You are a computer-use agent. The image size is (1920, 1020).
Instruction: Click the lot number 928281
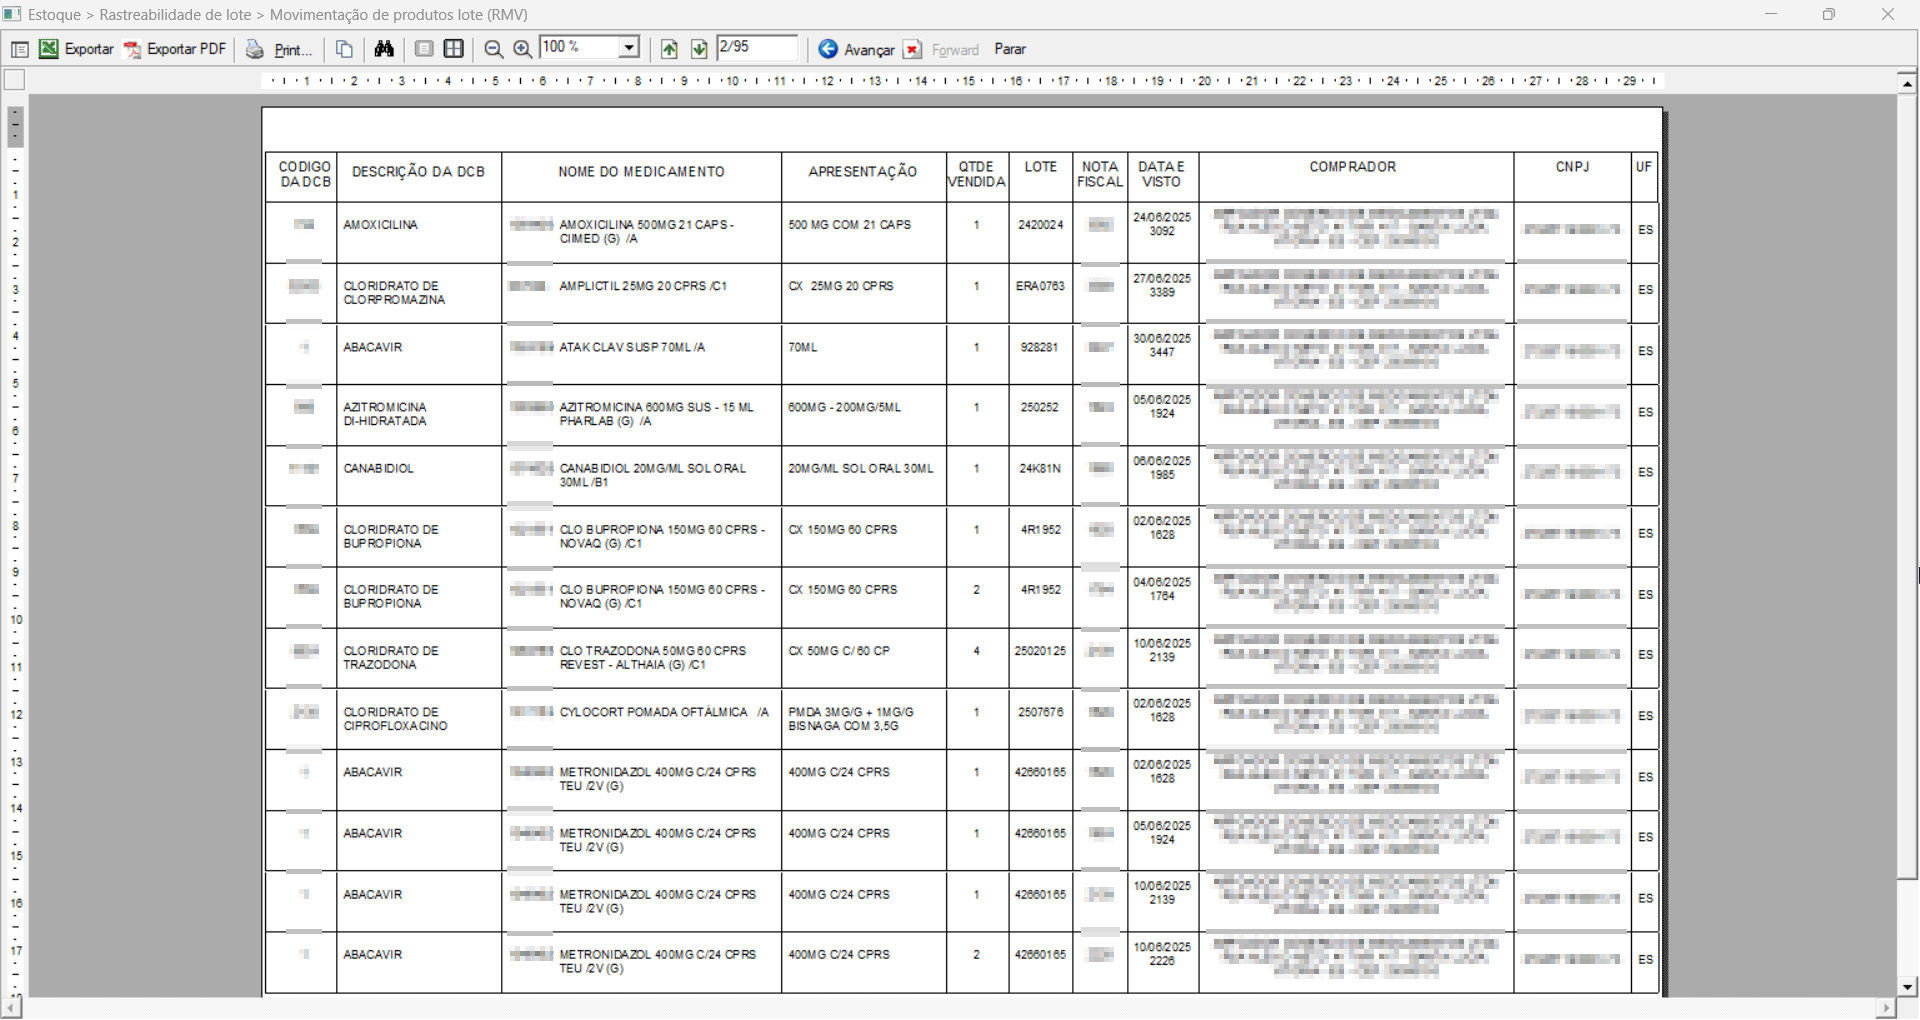point(1041,347)
